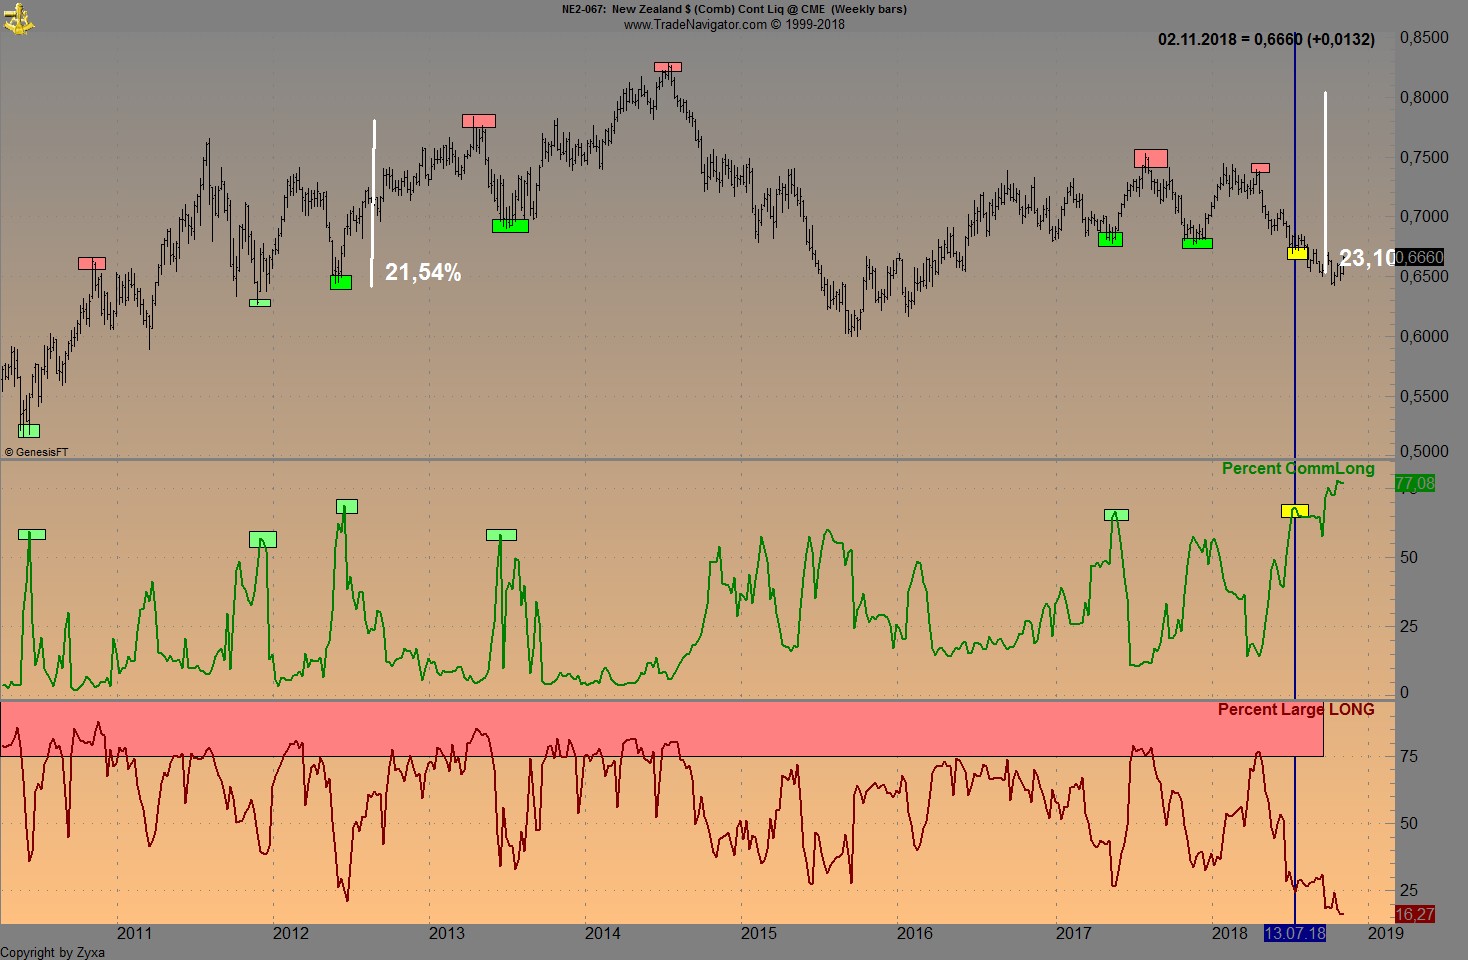The height and width of the screenshot is (960, 1468).
Task: Click the golden anchor application icon
Action: pyautogui.click(x=20, y=17)
